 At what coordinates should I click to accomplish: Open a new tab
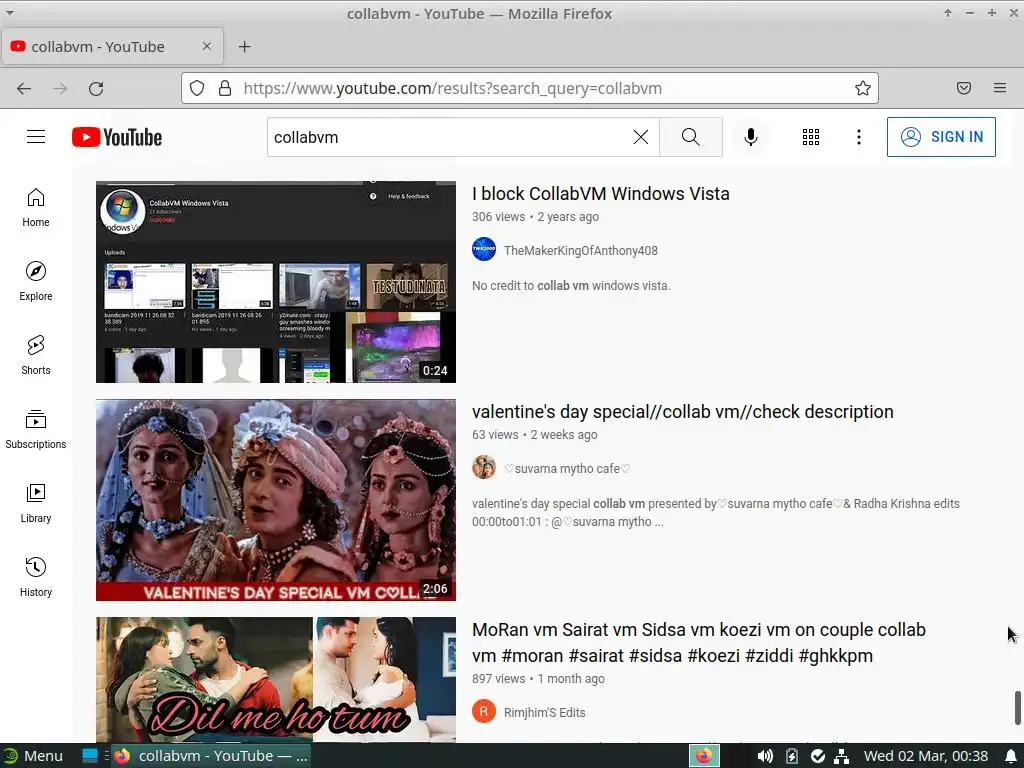point(244,46)
